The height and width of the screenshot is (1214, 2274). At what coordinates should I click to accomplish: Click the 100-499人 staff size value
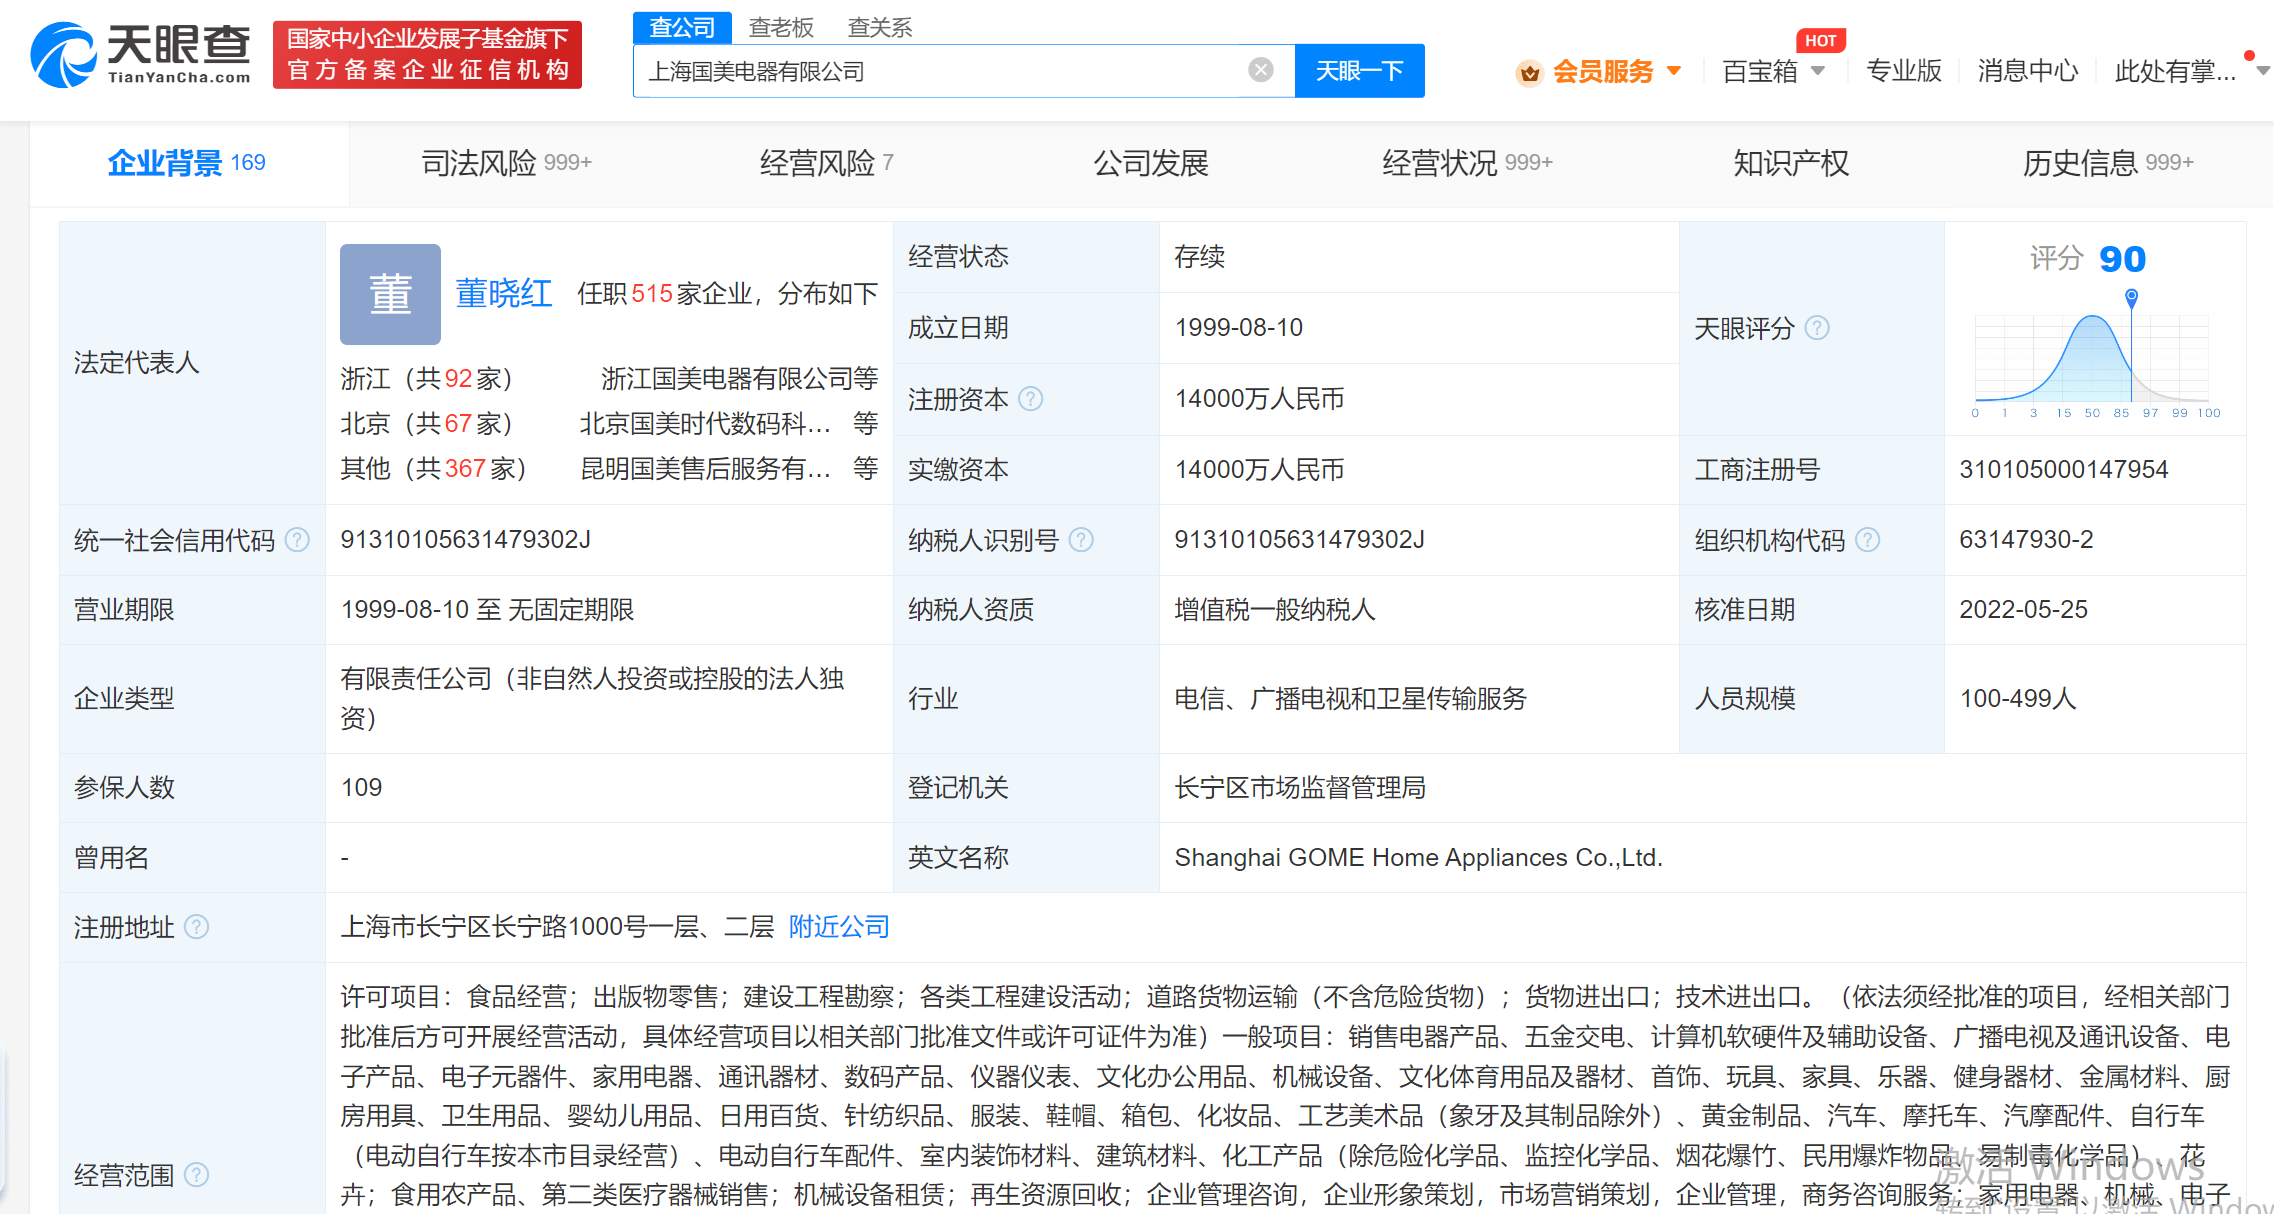2018,699
